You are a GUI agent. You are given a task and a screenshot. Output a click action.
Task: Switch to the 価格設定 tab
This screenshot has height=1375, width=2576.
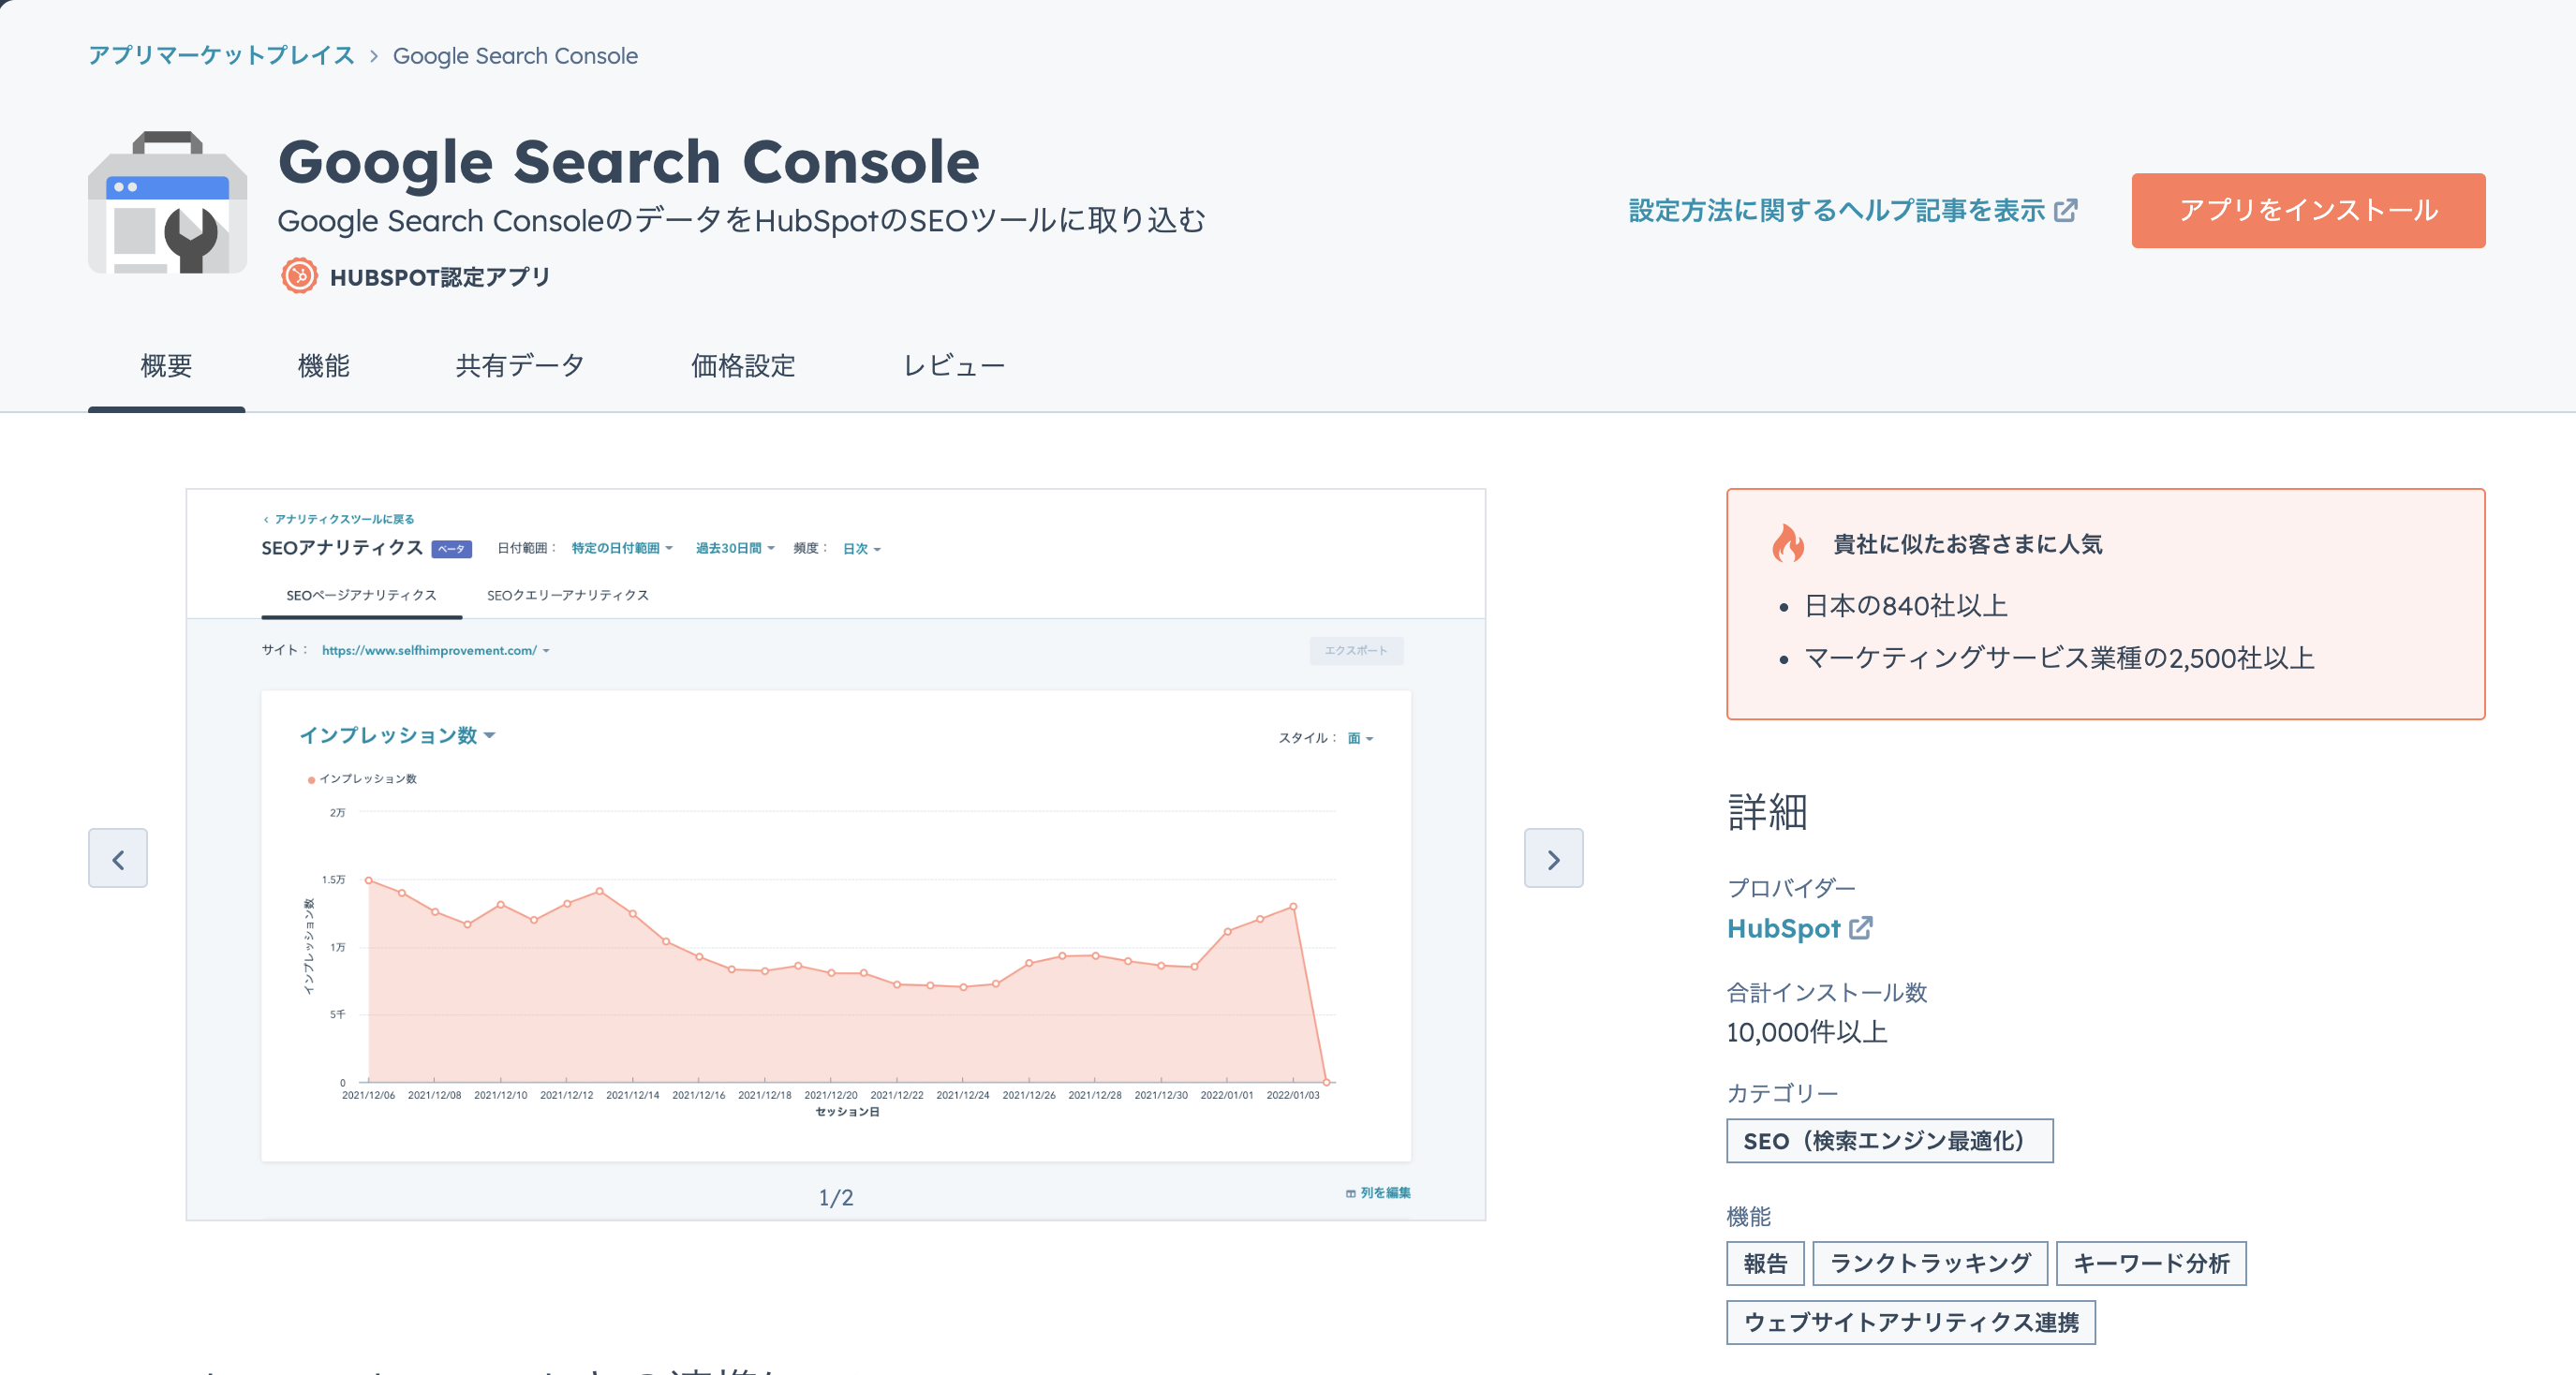coord(743,366)
